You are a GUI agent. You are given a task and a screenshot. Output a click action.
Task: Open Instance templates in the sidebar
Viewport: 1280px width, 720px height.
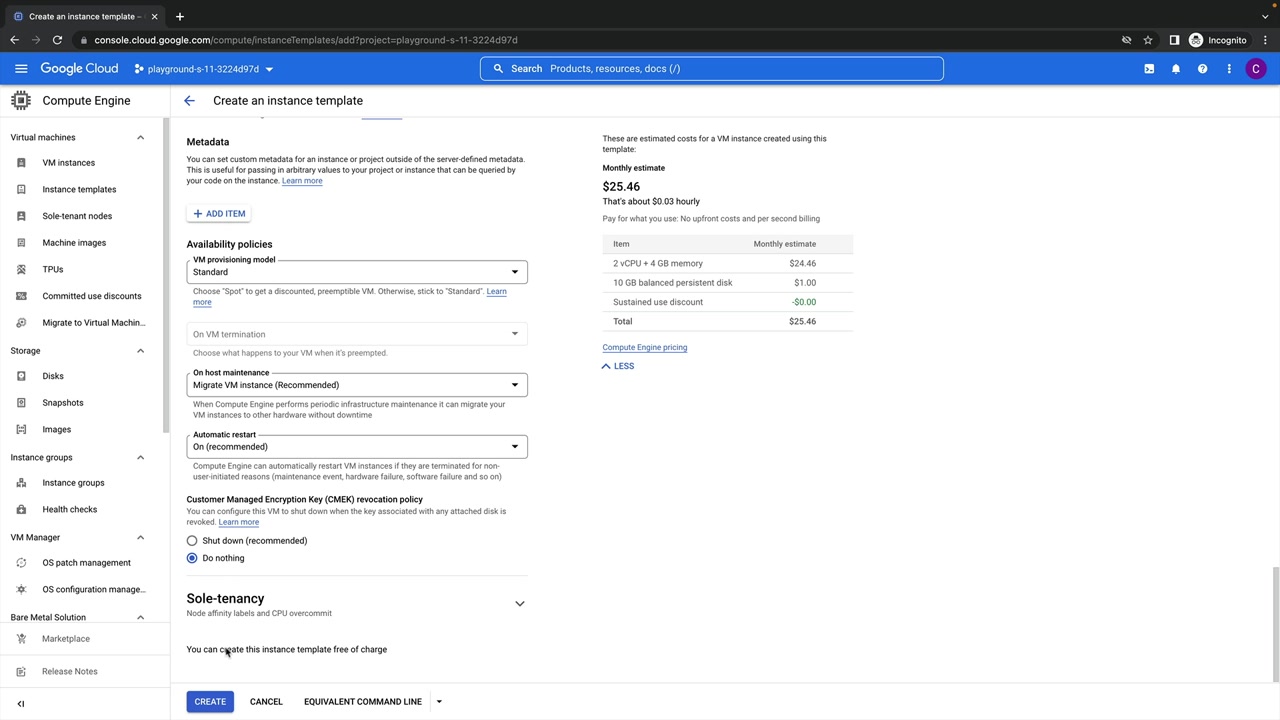79,190
